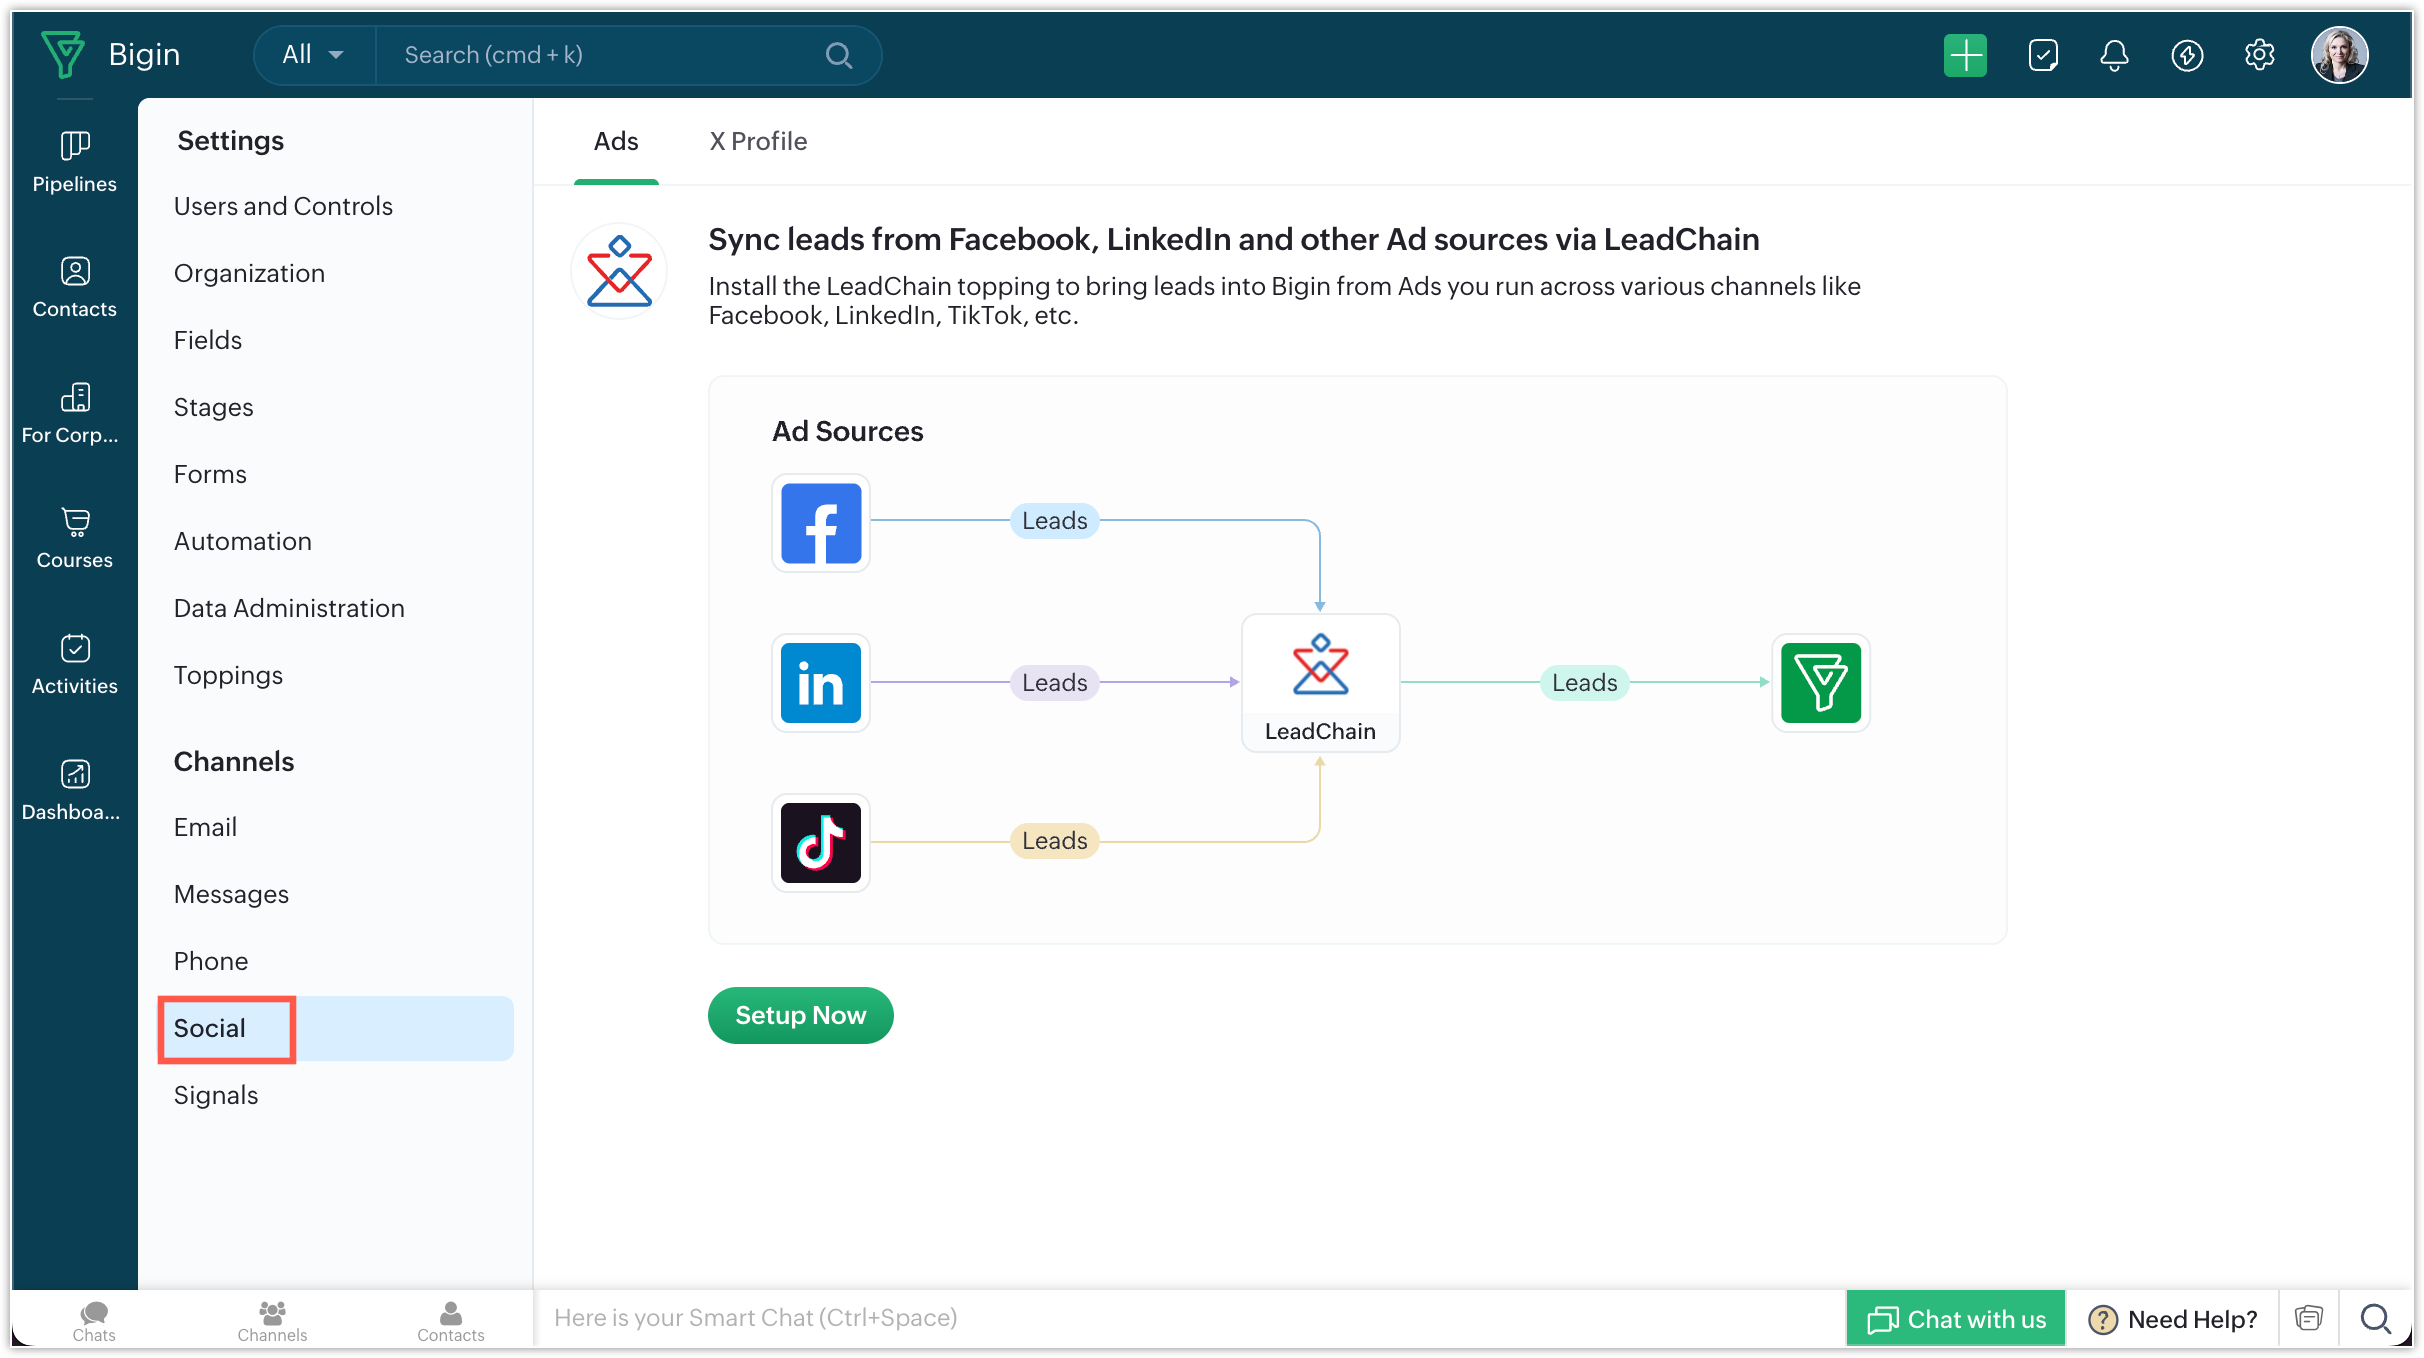
Task: Open Channels in bottom bar
Action: (272, 1320)
